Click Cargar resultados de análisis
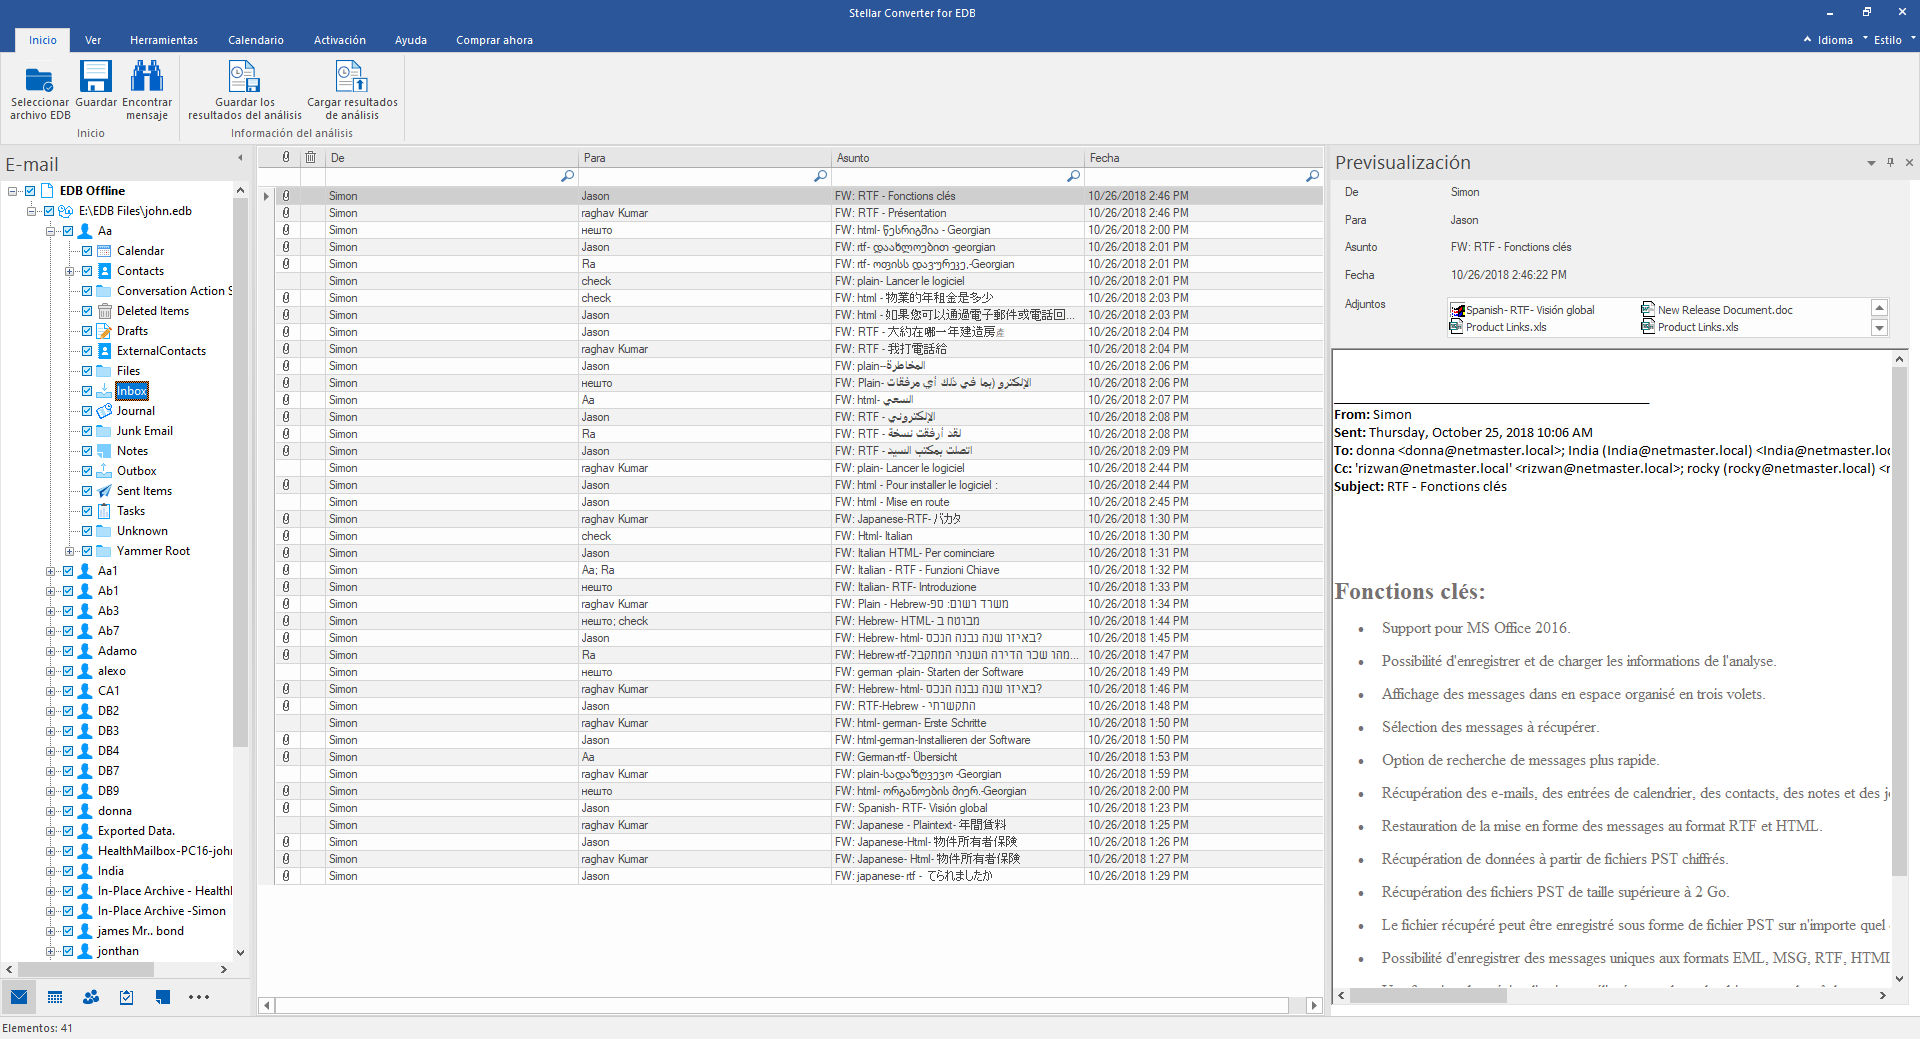The image size is (1920, 1039). (352, 90)
